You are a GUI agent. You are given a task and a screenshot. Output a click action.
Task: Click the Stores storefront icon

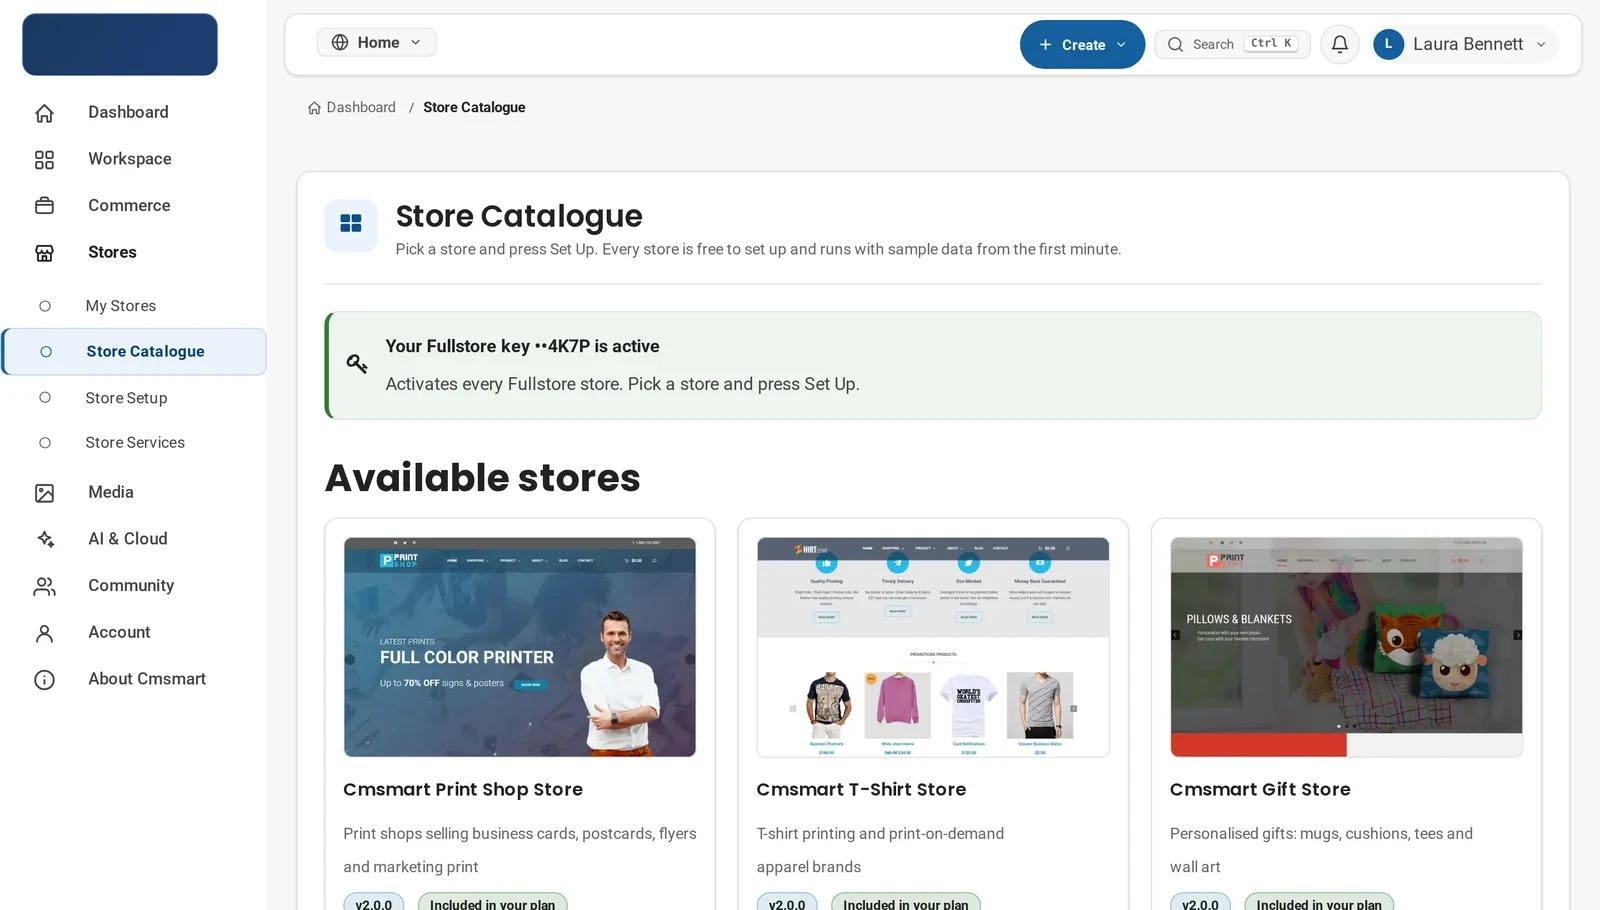[x=44, y=253]
